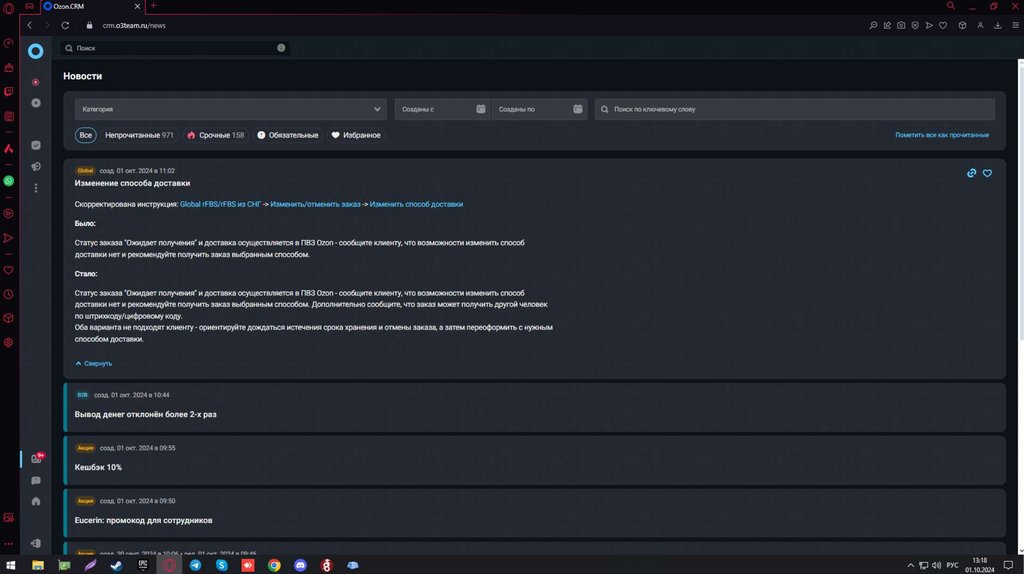Focus the Поиск по ключевому слову field
The image size is (1024, 574).
pos(795,109)
